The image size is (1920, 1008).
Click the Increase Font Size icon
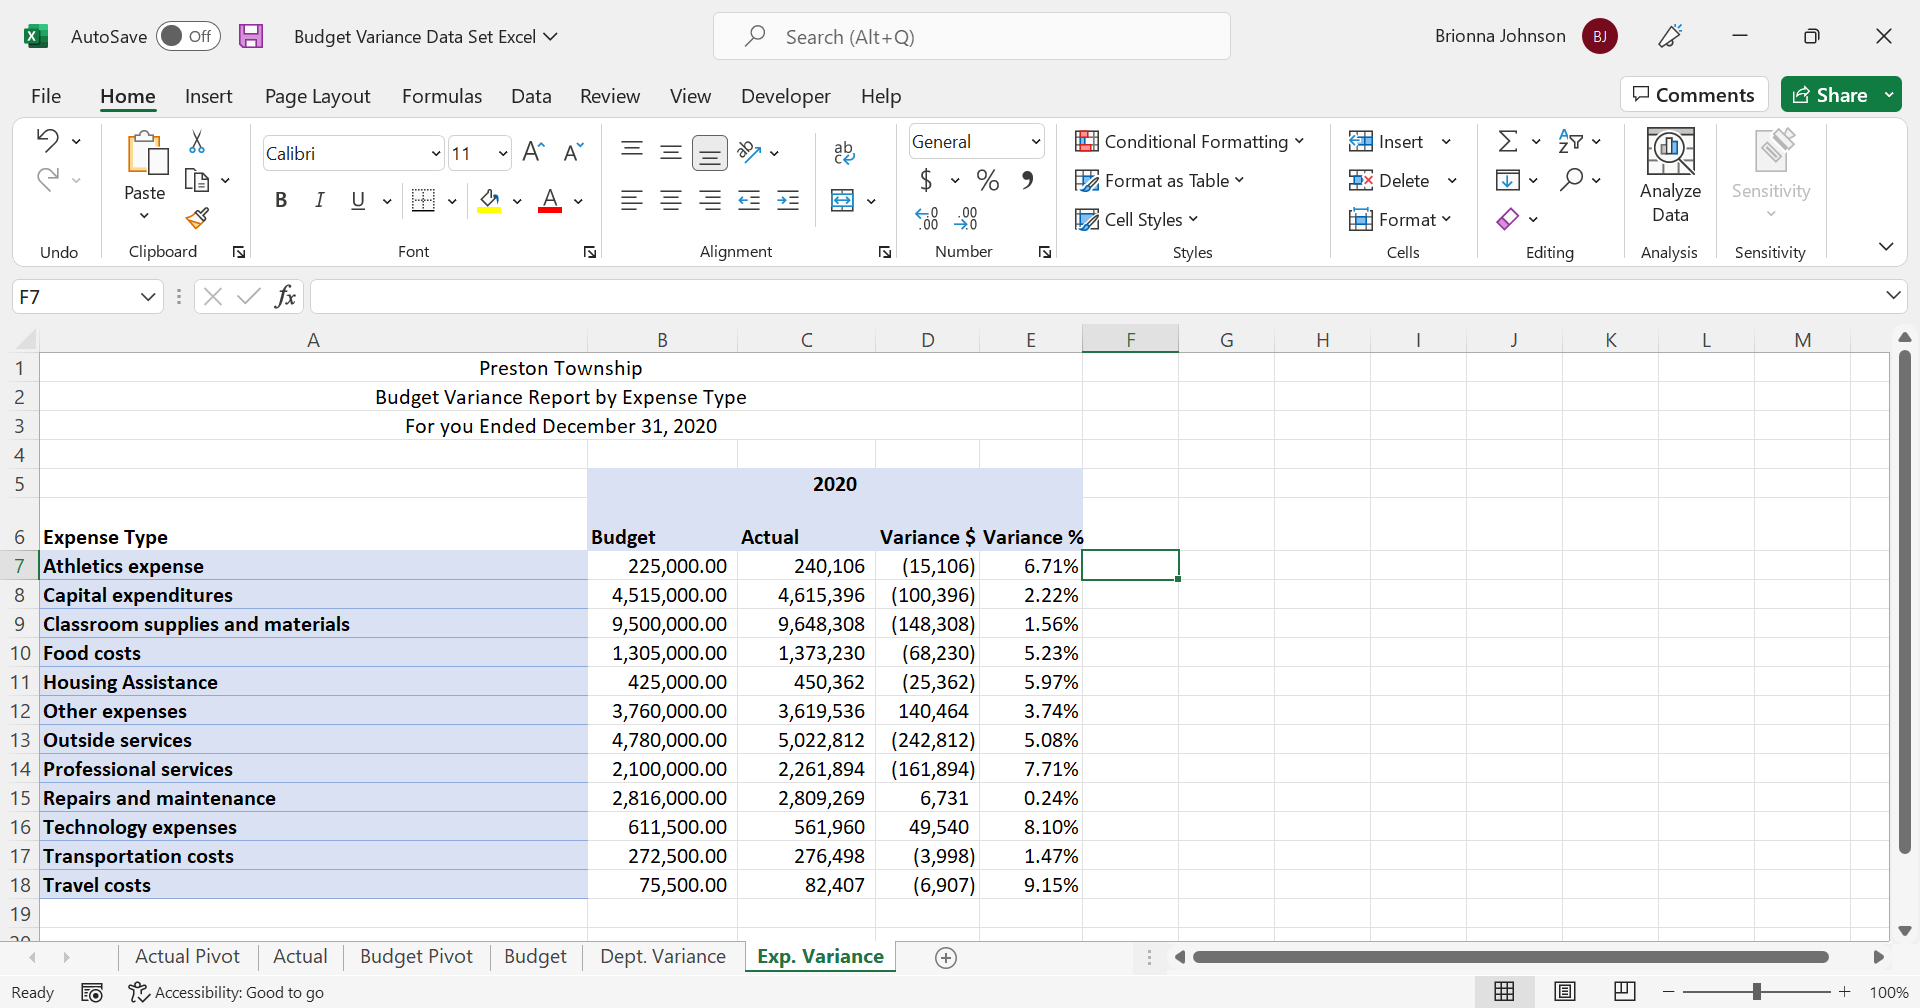click(x=533, y=152)
